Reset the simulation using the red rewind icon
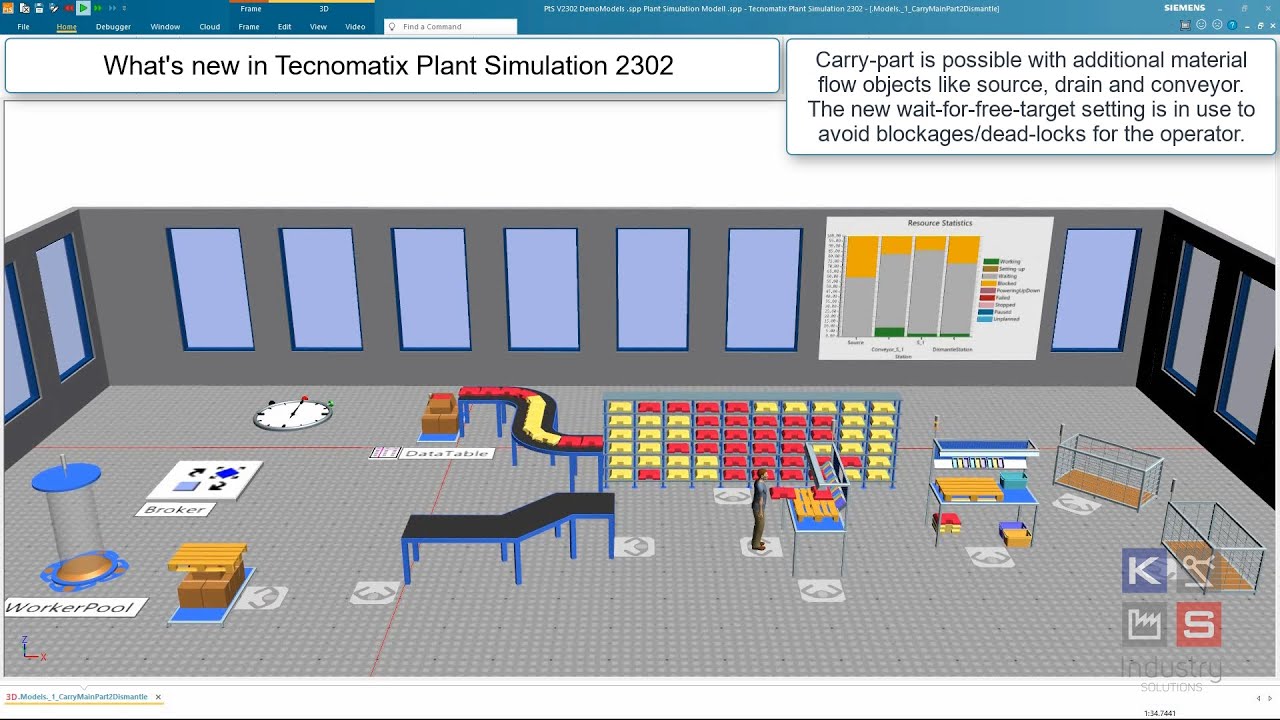The height and width of the screenshot is (720, 1280). (68, 8)
